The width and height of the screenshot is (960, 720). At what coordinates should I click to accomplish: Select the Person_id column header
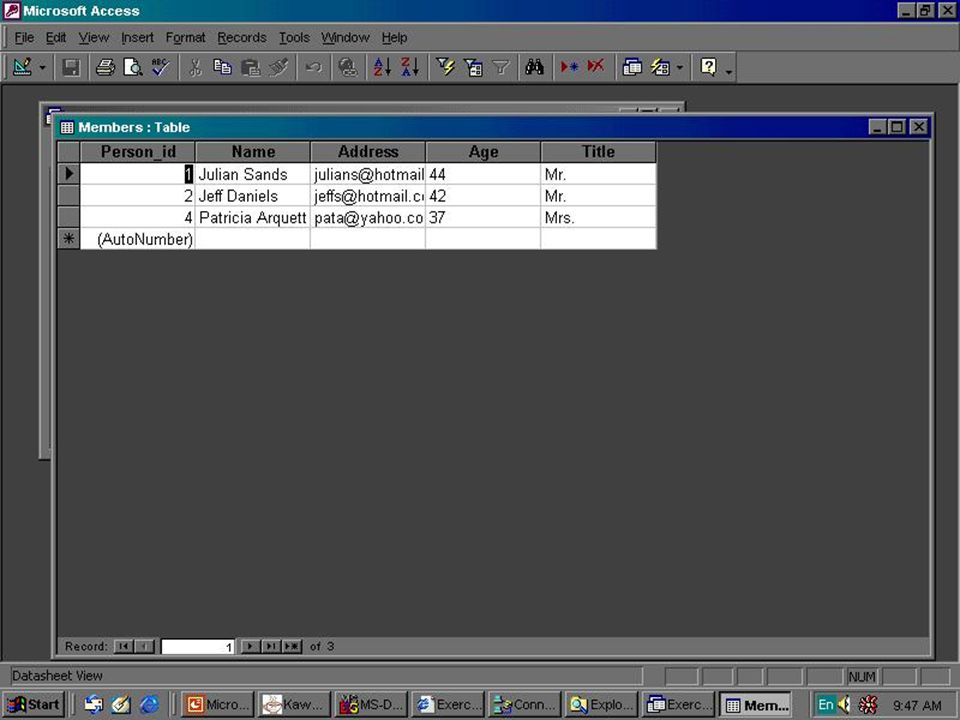pyautogui.click(x=138, y=152)
